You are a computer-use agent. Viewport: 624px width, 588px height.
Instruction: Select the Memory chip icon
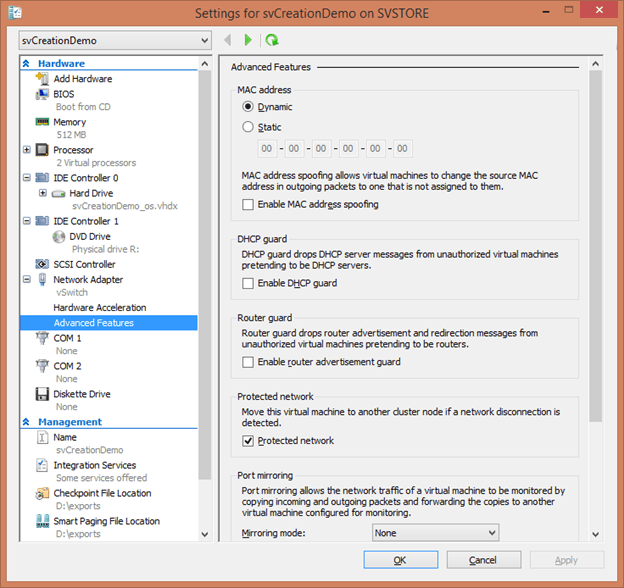tap(43, 122)
